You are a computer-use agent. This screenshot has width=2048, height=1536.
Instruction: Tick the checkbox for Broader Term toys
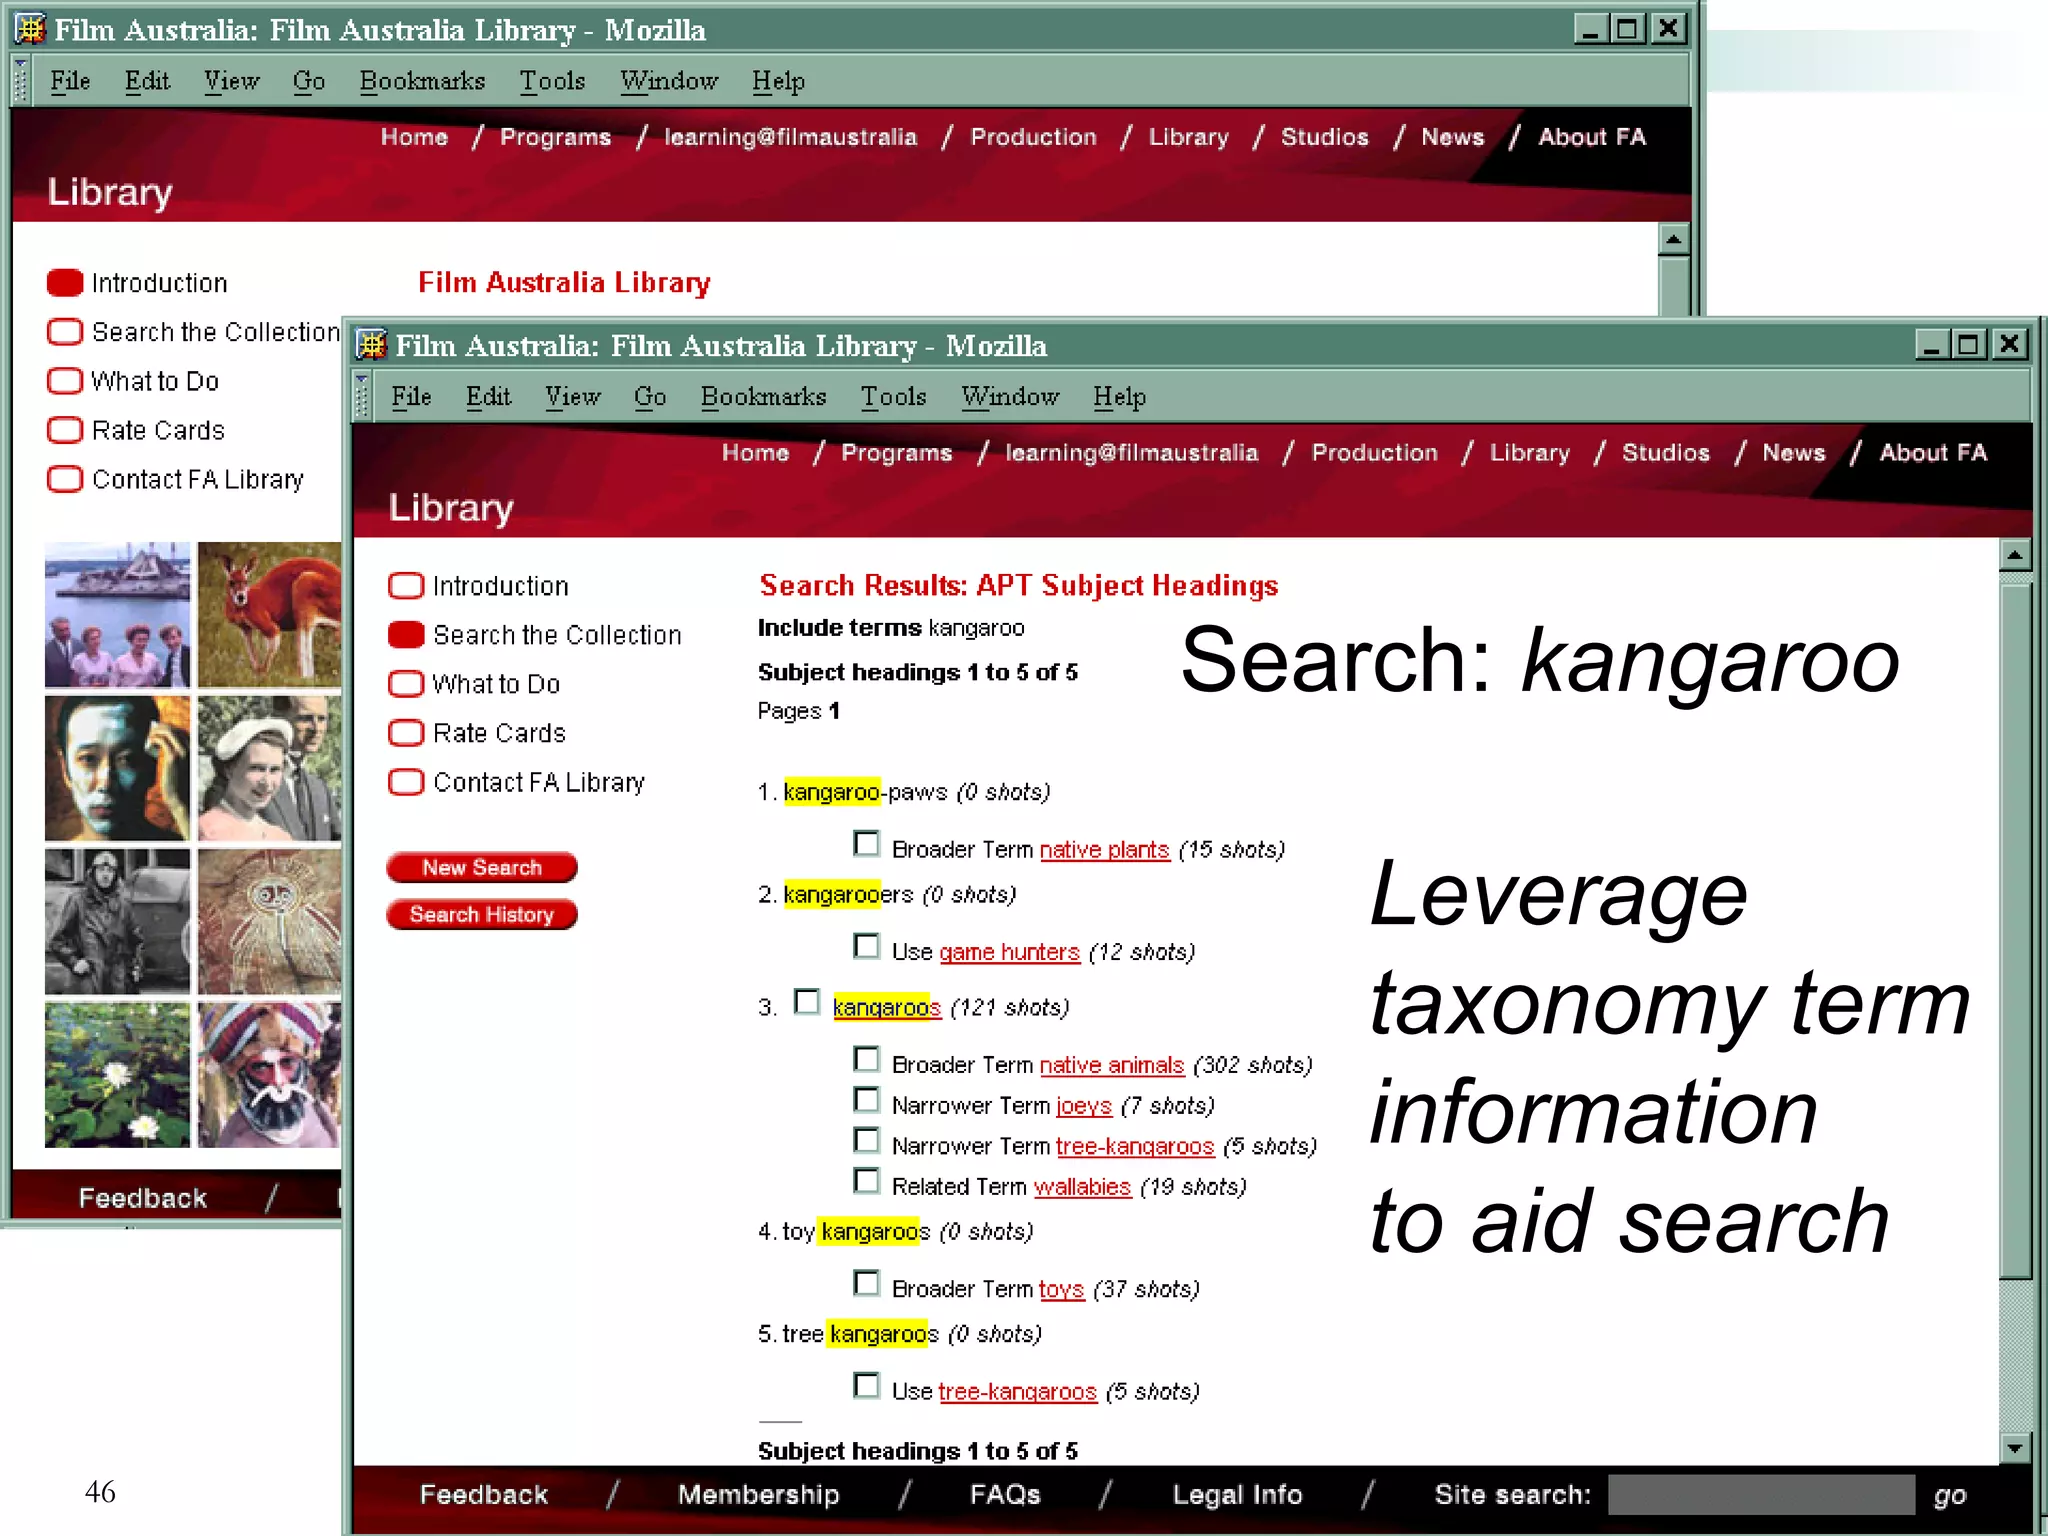coord(867,1283)
